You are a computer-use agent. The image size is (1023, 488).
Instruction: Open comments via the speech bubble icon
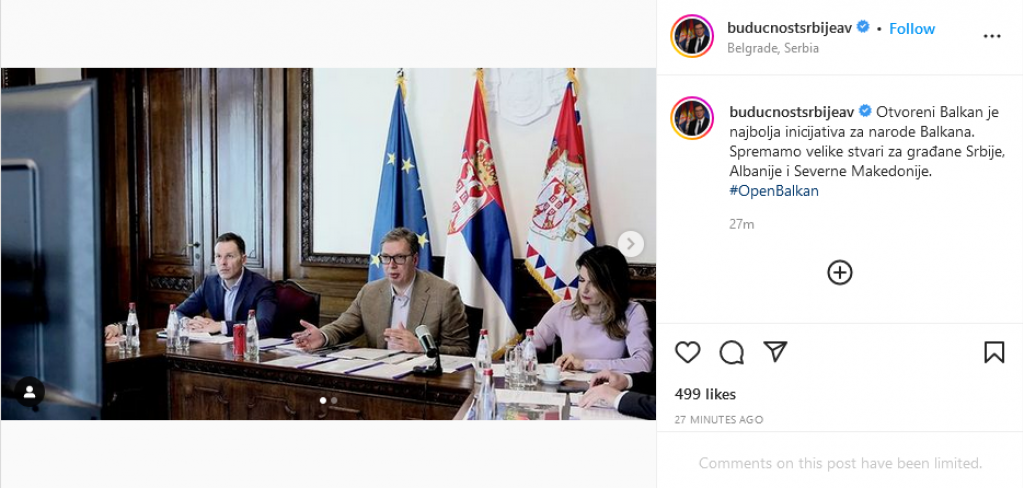(x=731, y=352)
